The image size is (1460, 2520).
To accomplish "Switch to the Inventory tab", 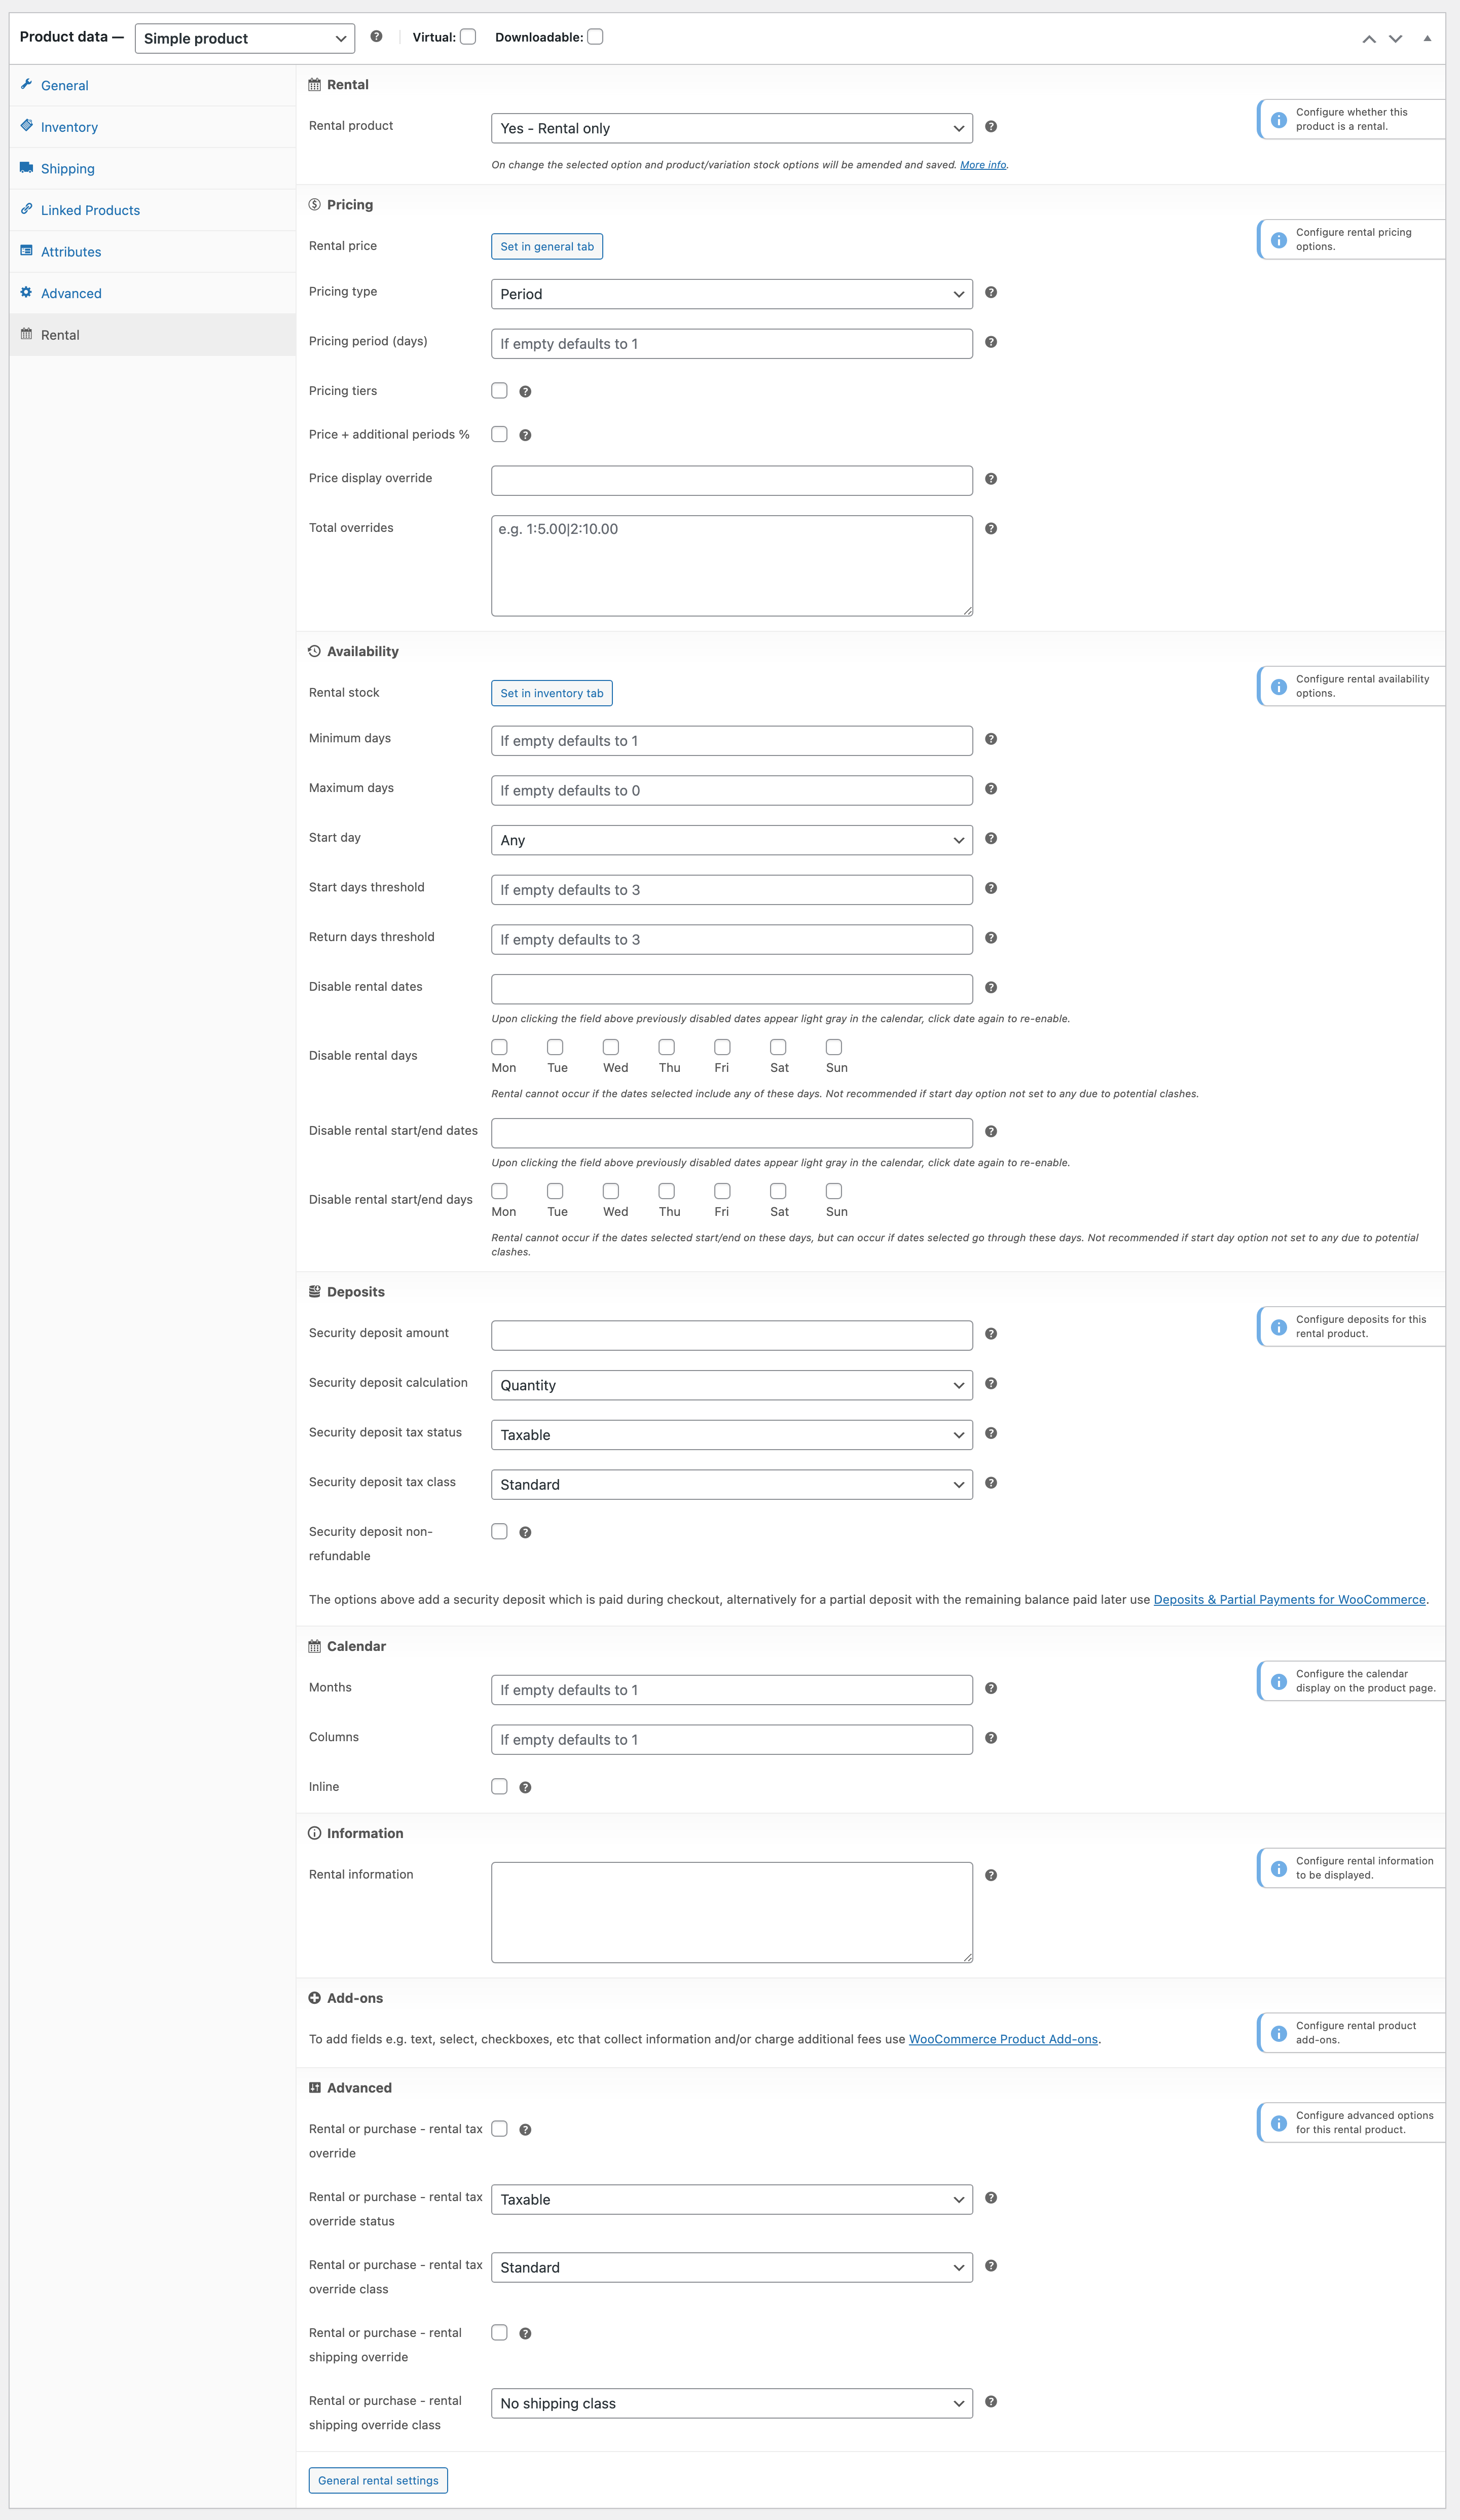I will [x=69, y=127].
